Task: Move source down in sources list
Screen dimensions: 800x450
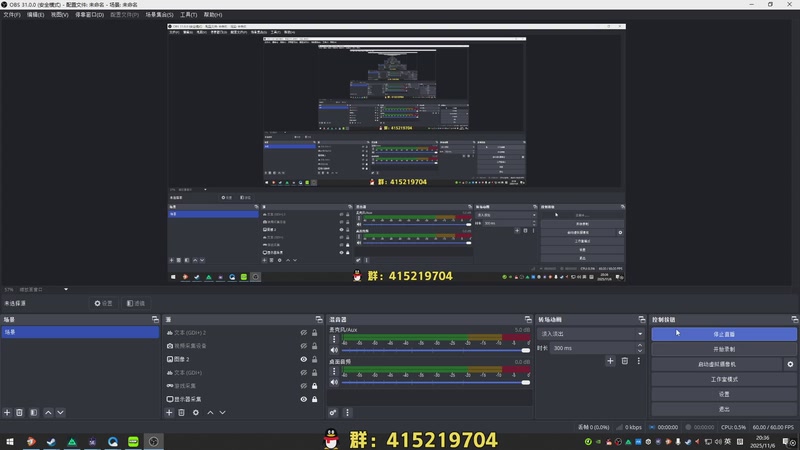Action: [222, 412]
